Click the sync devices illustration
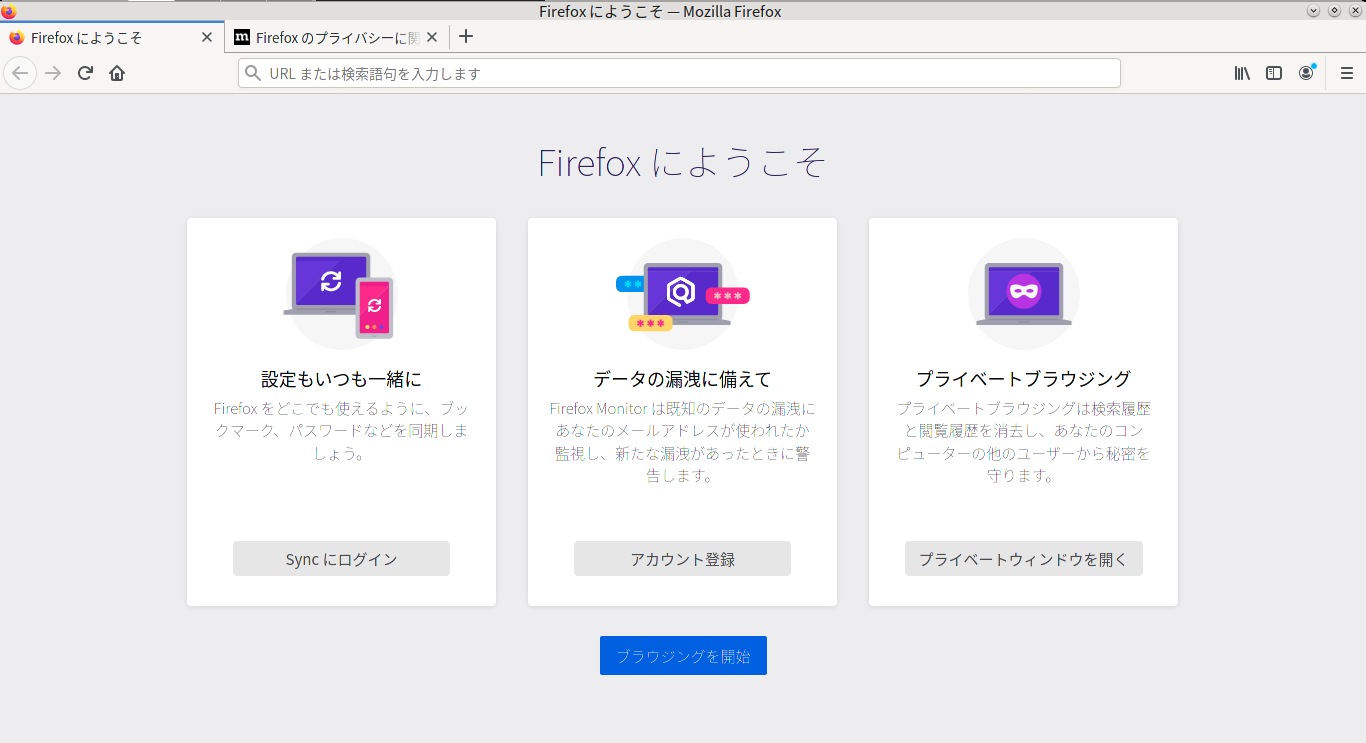The width and height of the screenshot is (1366, 743). tap(340, 293)
